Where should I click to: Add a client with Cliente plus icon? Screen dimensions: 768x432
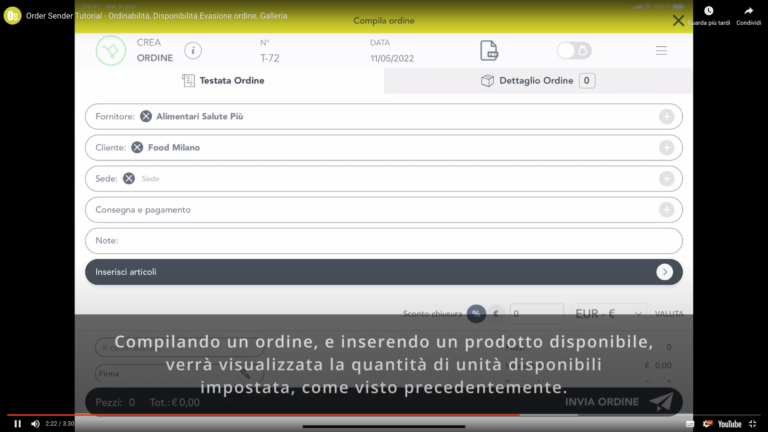pyautogui.click(x=666, y=147)
